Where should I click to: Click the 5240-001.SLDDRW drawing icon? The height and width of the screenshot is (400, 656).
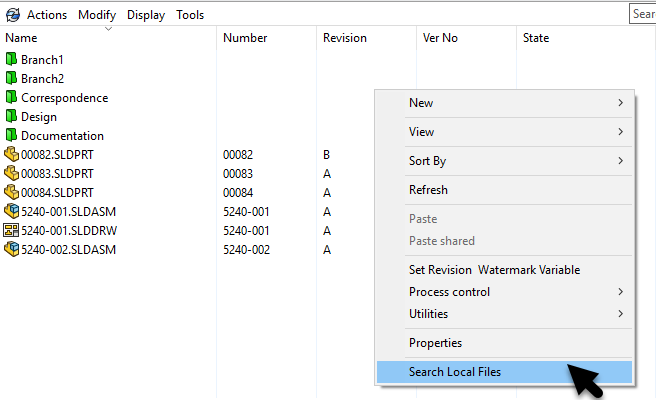(12, 230)
